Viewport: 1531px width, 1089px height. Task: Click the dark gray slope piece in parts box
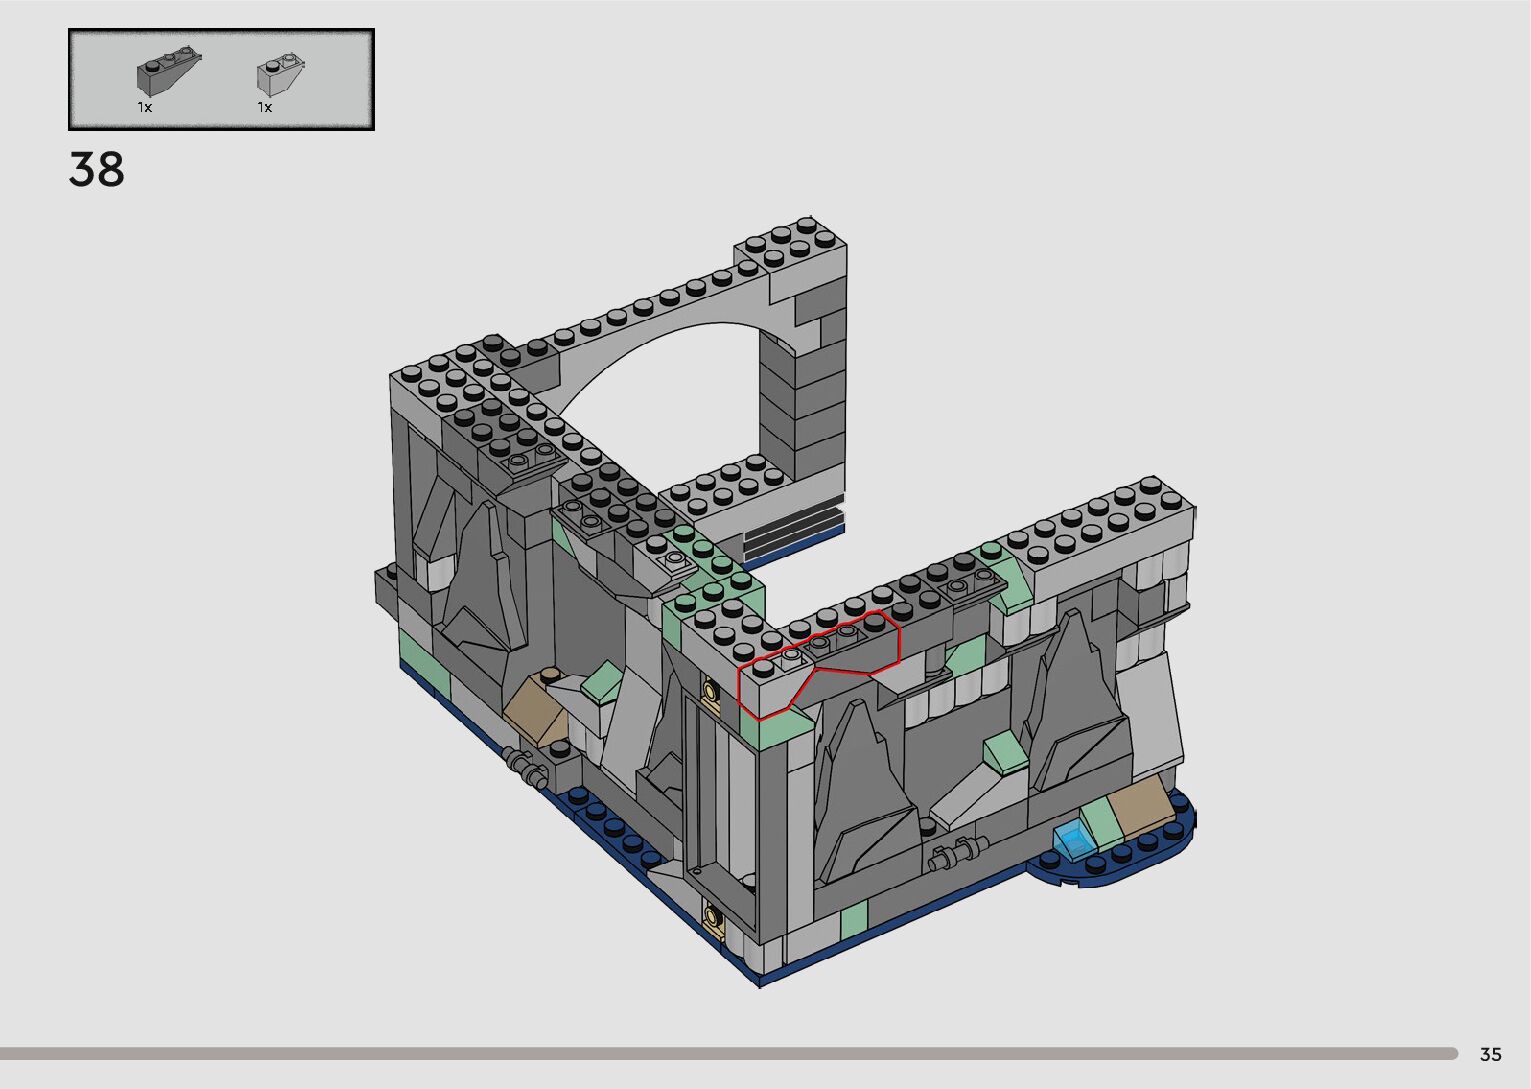[161, 73]
